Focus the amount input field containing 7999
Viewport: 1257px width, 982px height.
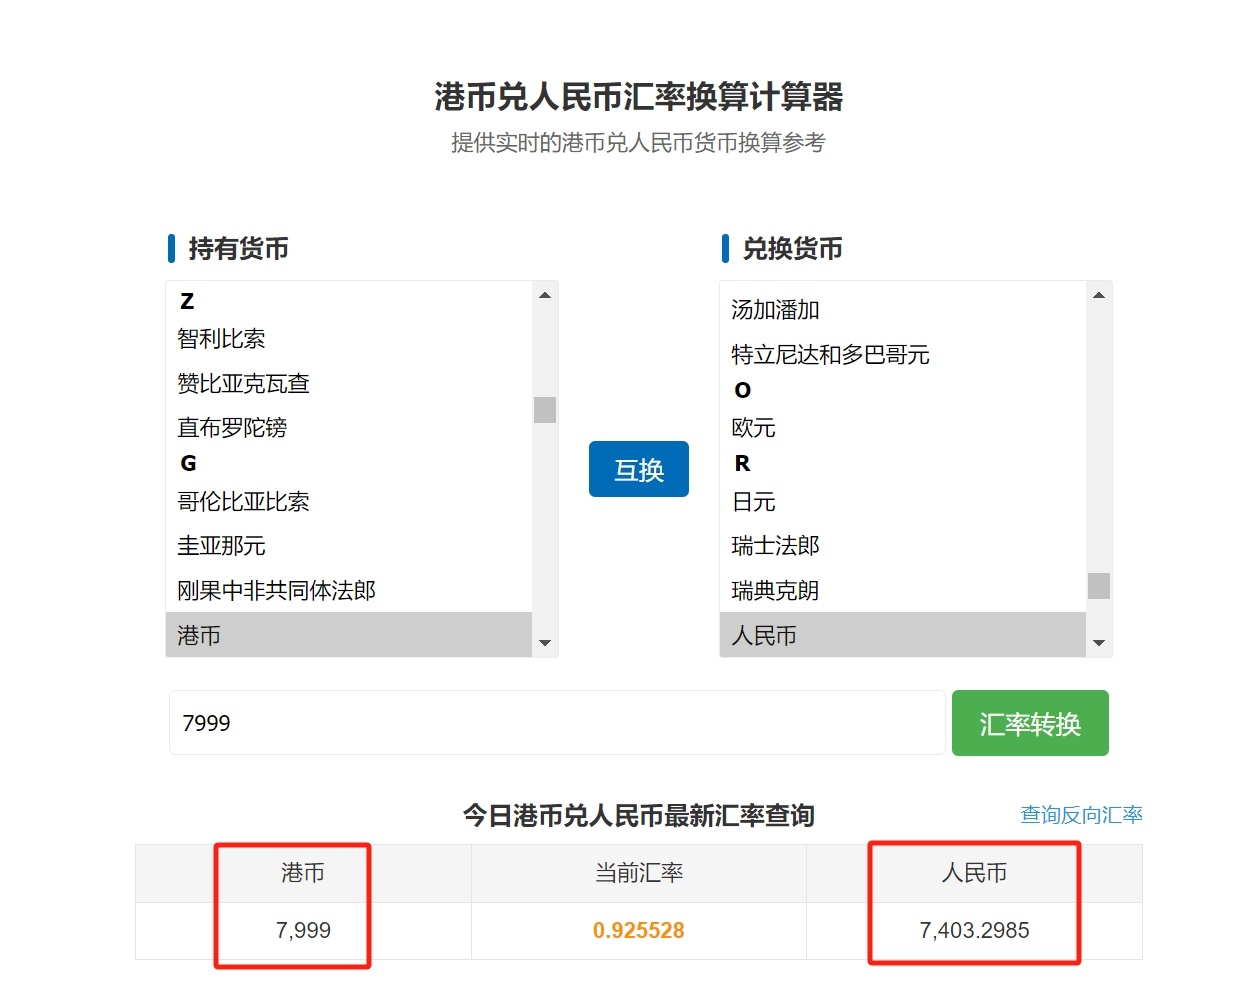click(557, 722)
